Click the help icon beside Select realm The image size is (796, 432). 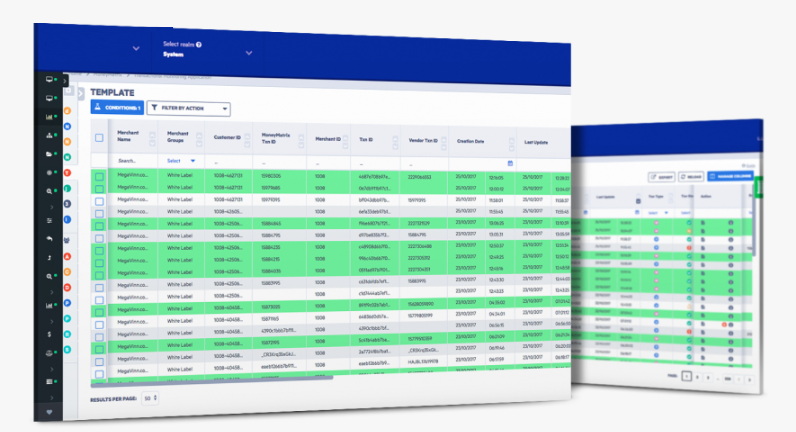[x=199, y=45]
